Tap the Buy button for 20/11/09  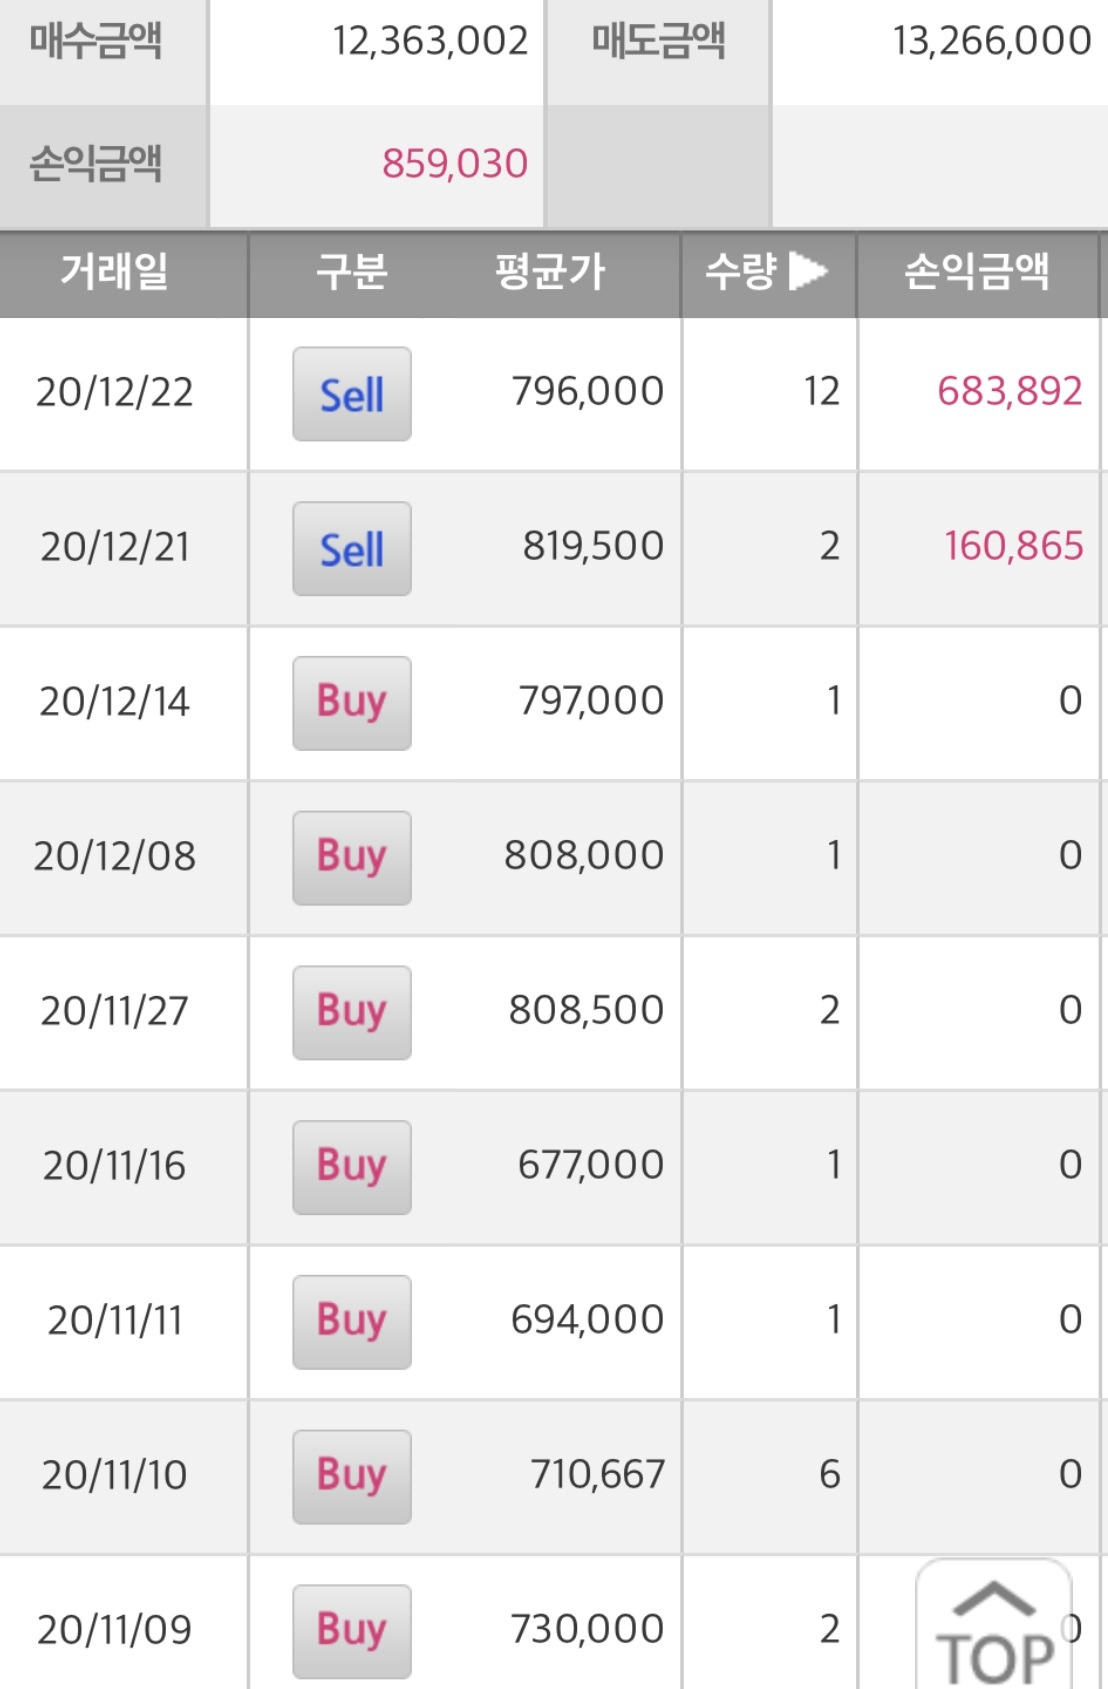point(351,1631)
